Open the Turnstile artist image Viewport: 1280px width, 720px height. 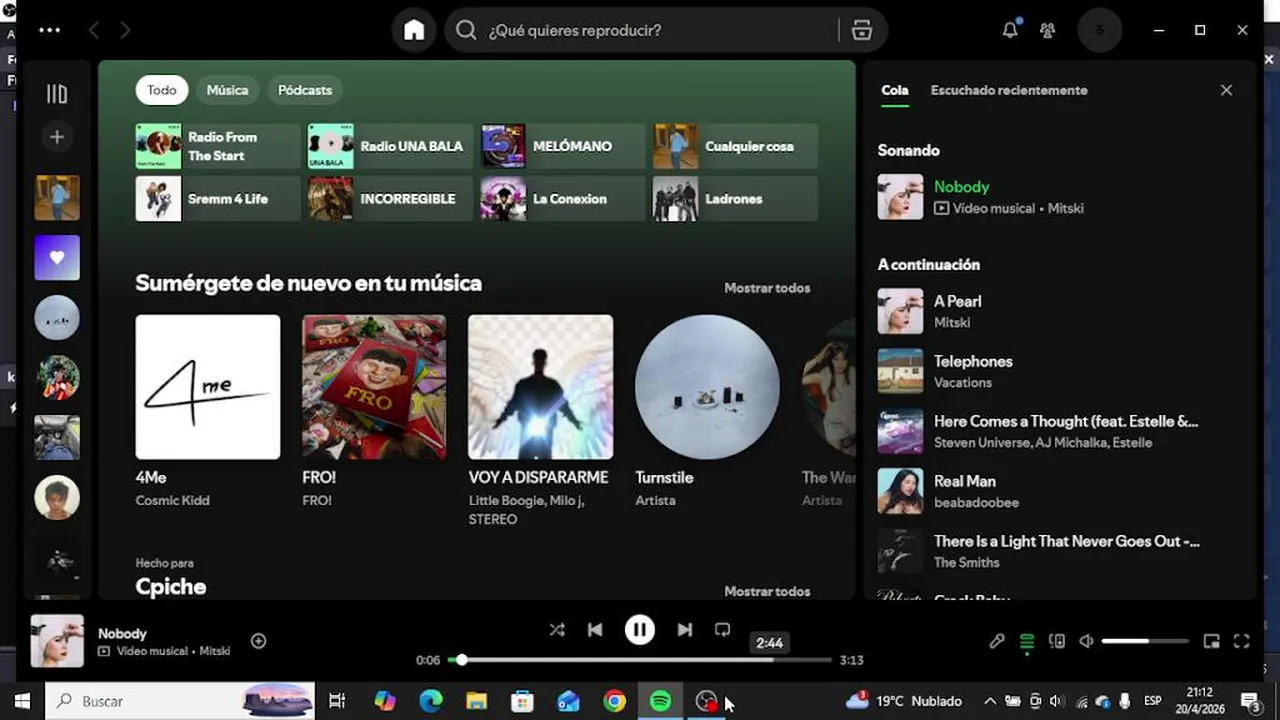(707, 387)
